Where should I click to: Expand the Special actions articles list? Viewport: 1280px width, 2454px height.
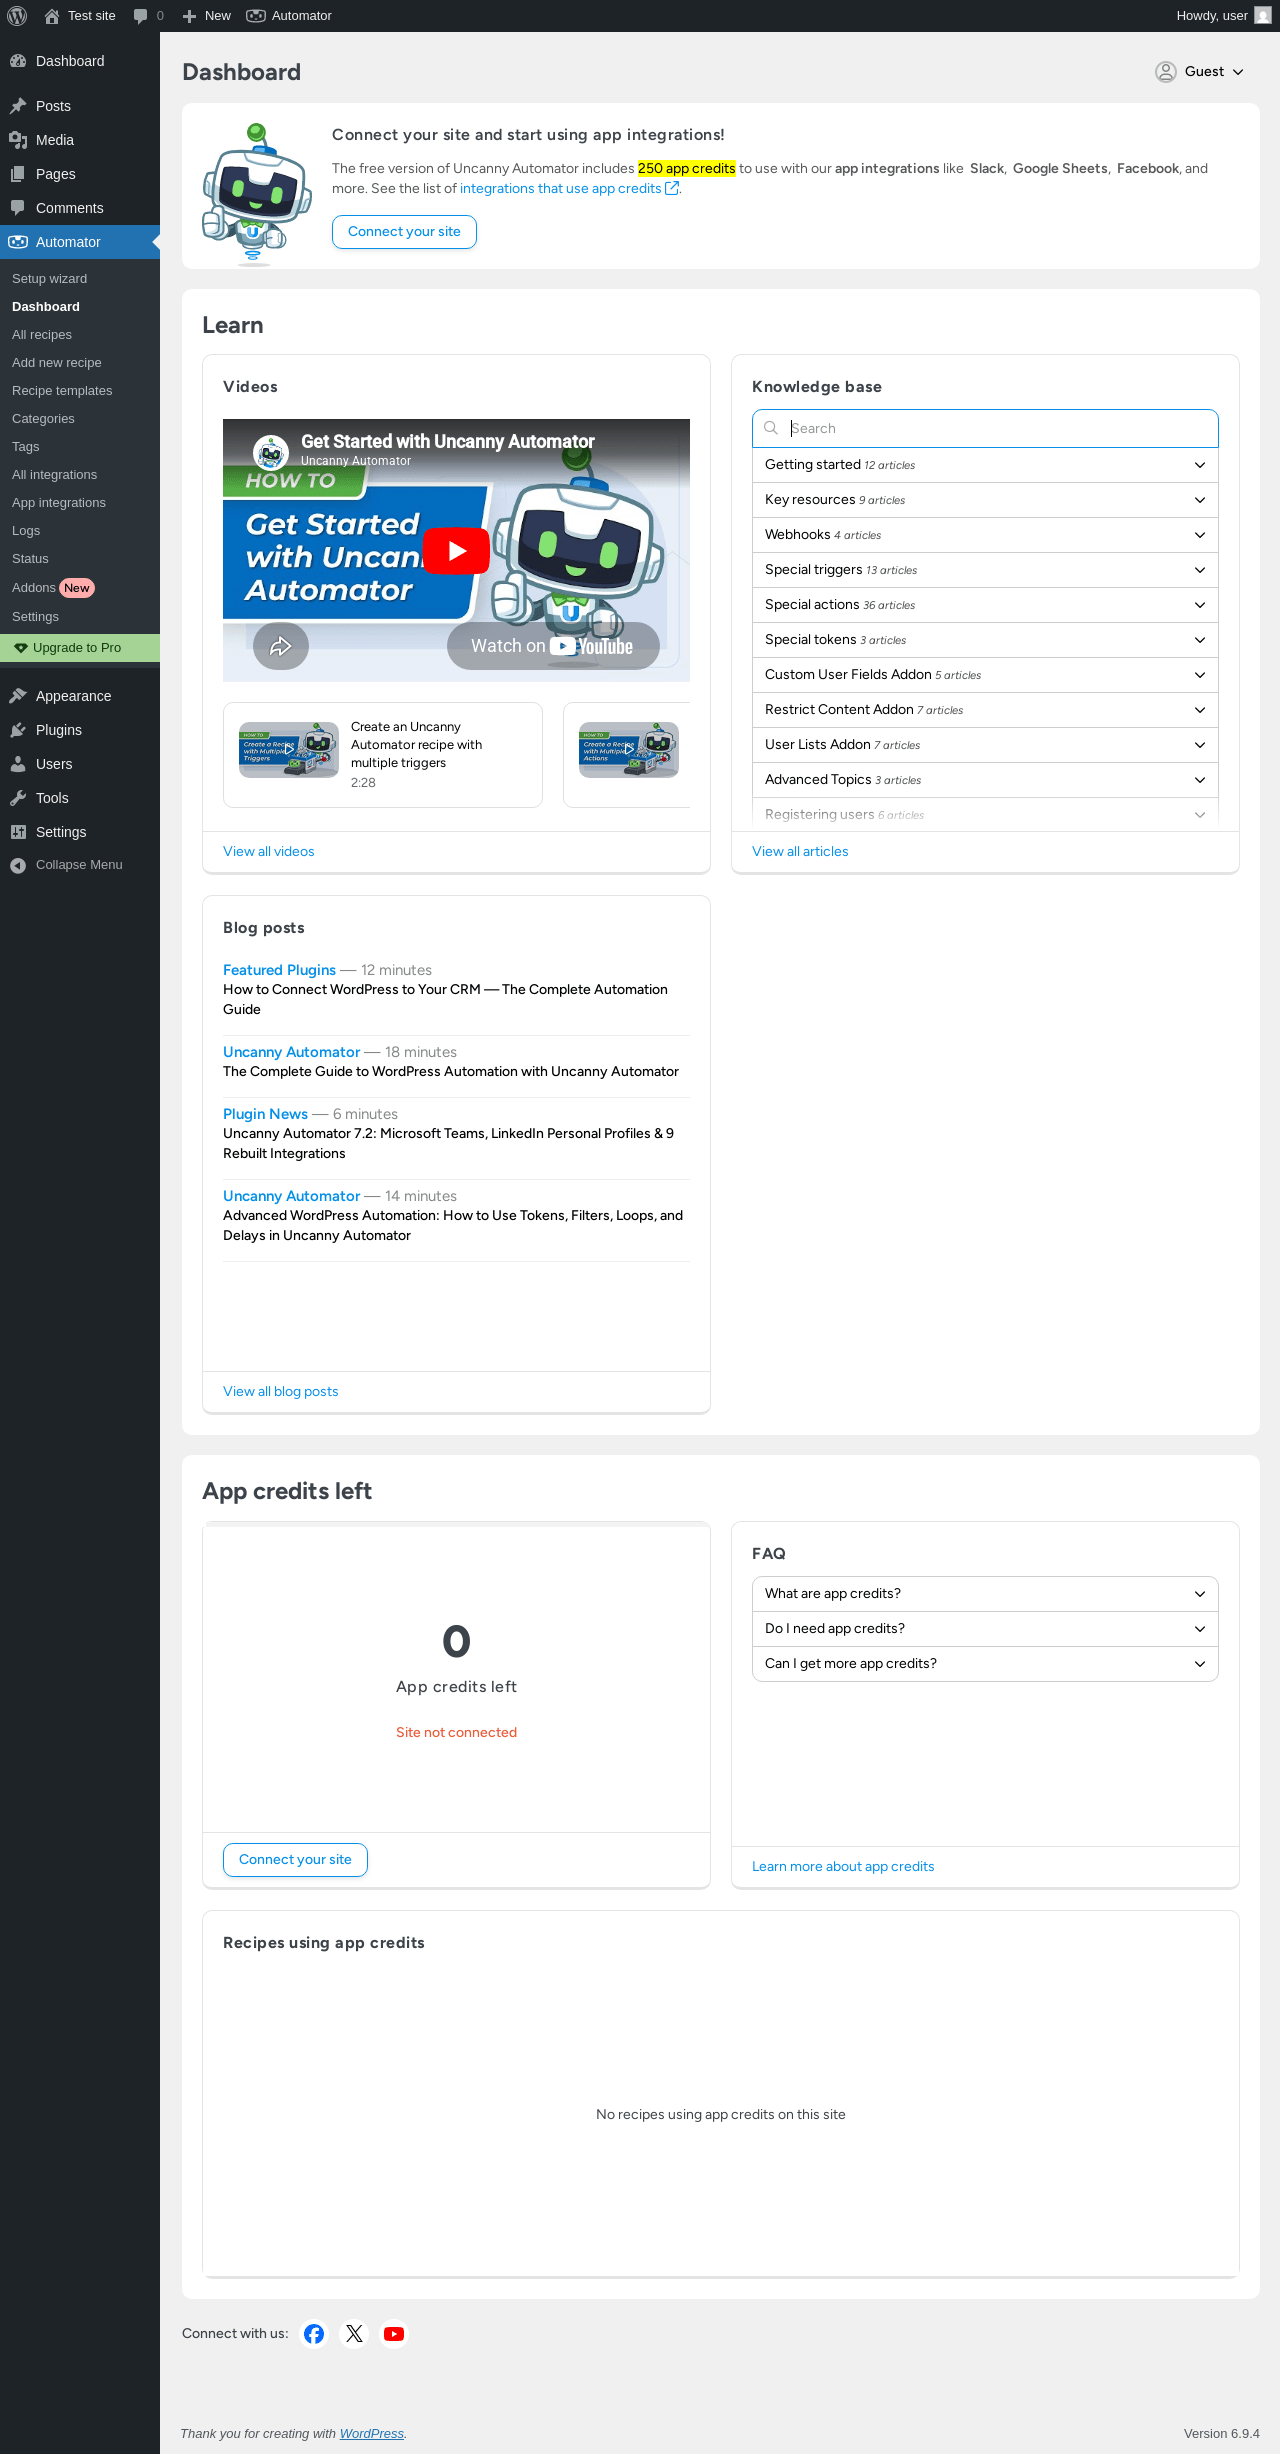point(985,605)
